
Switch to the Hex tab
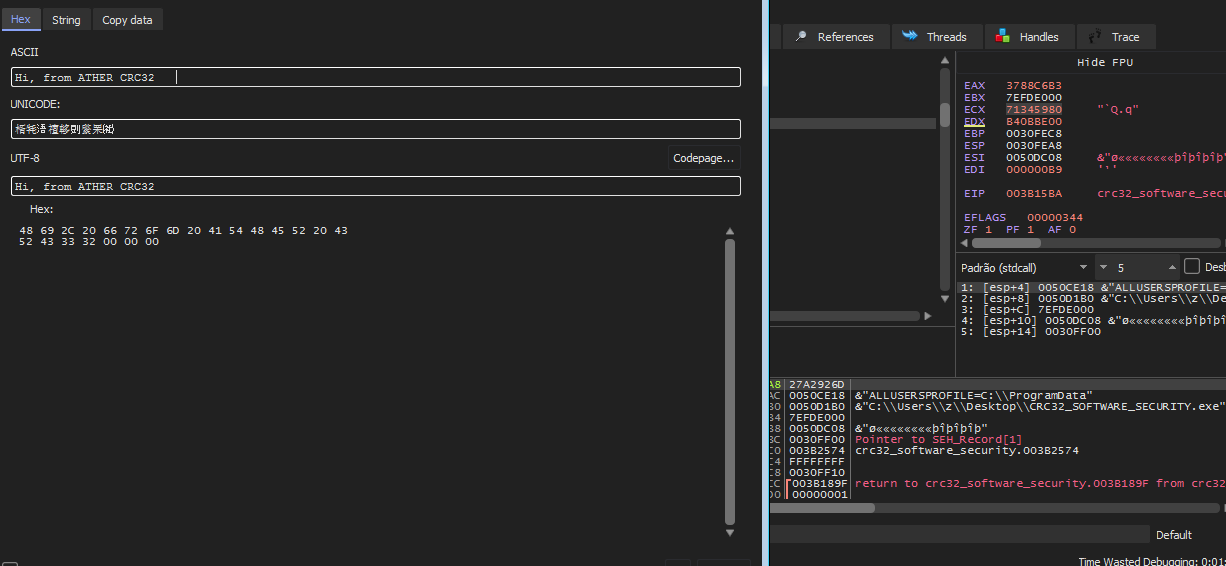pos(20,20)
